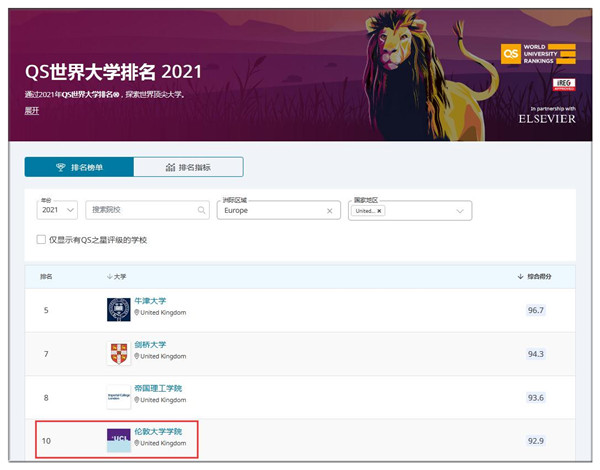Click the chart icon on 排名指标 tab
This screenshot has height=470, width=600.
(x=170, y=167)
